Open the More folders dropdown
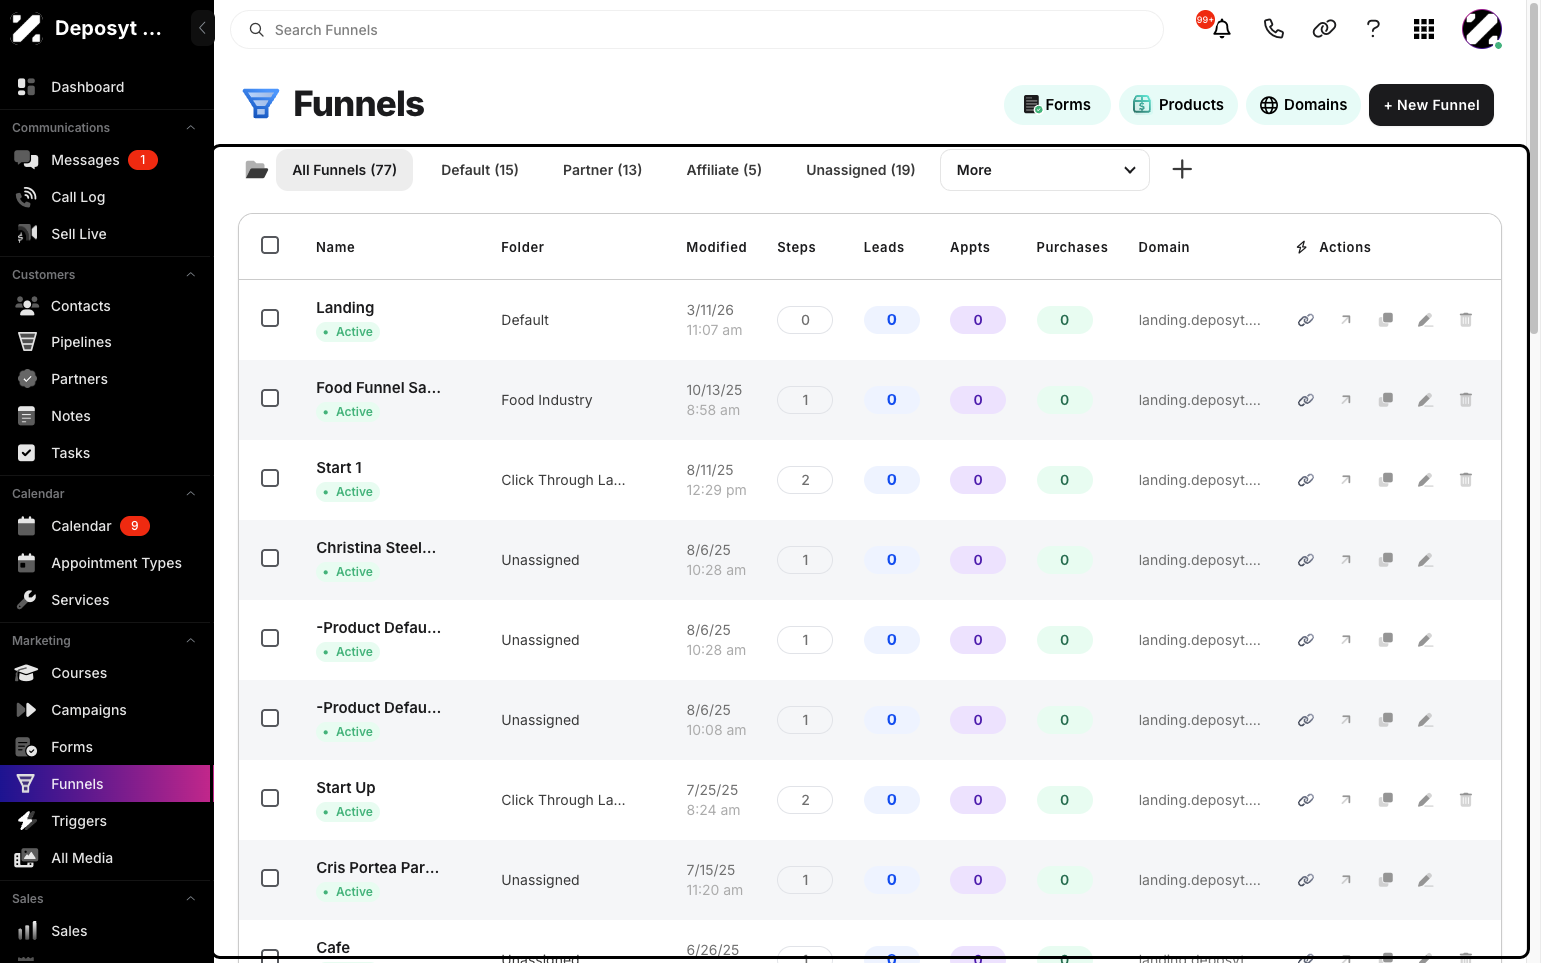 coord(1045,170)
